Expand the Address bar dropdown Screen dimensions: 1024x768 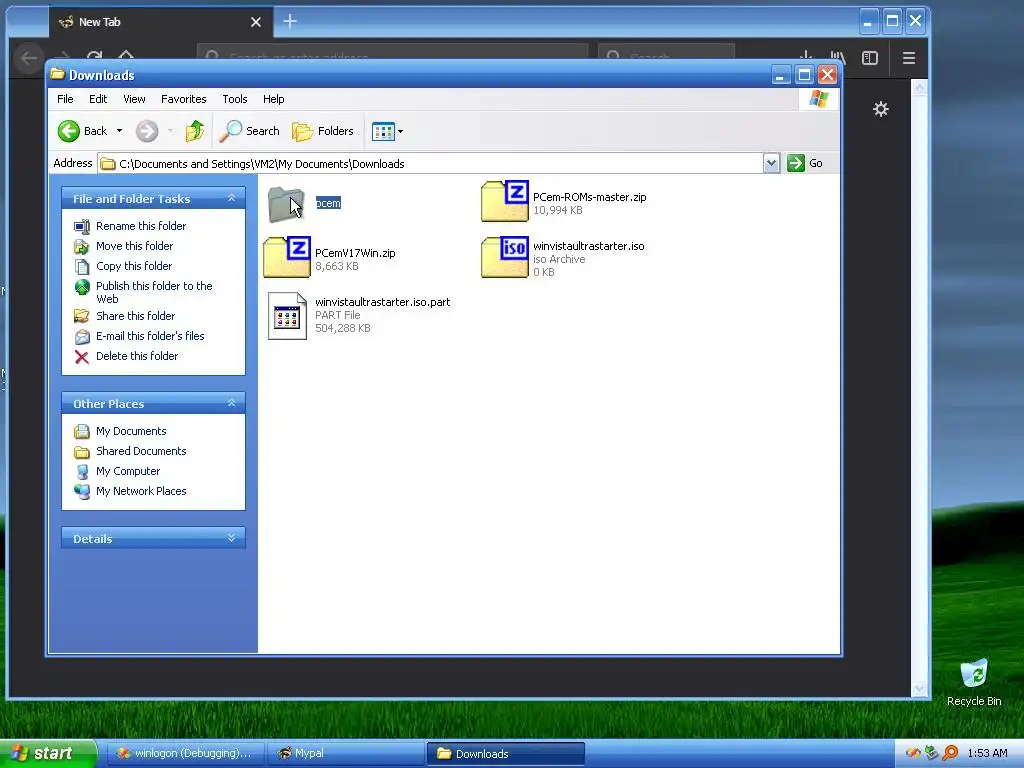(771, 163)
